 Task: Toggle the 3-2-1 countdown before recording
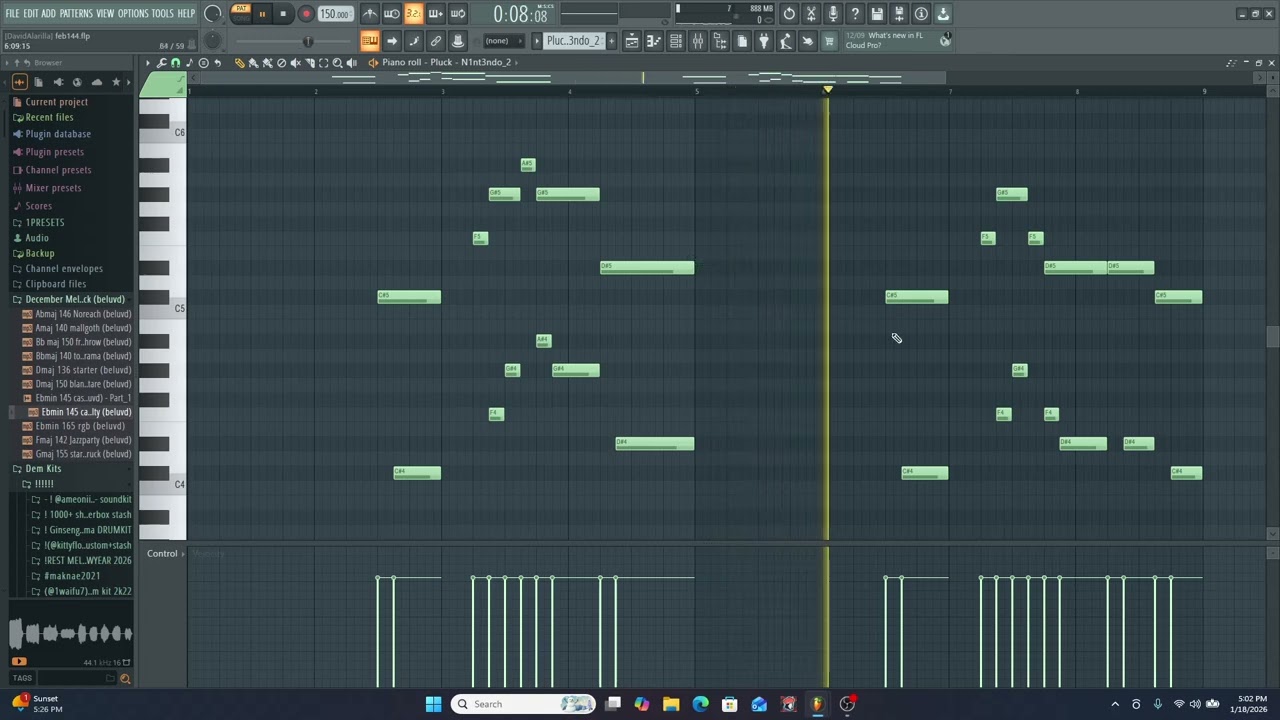pos(414,14)
